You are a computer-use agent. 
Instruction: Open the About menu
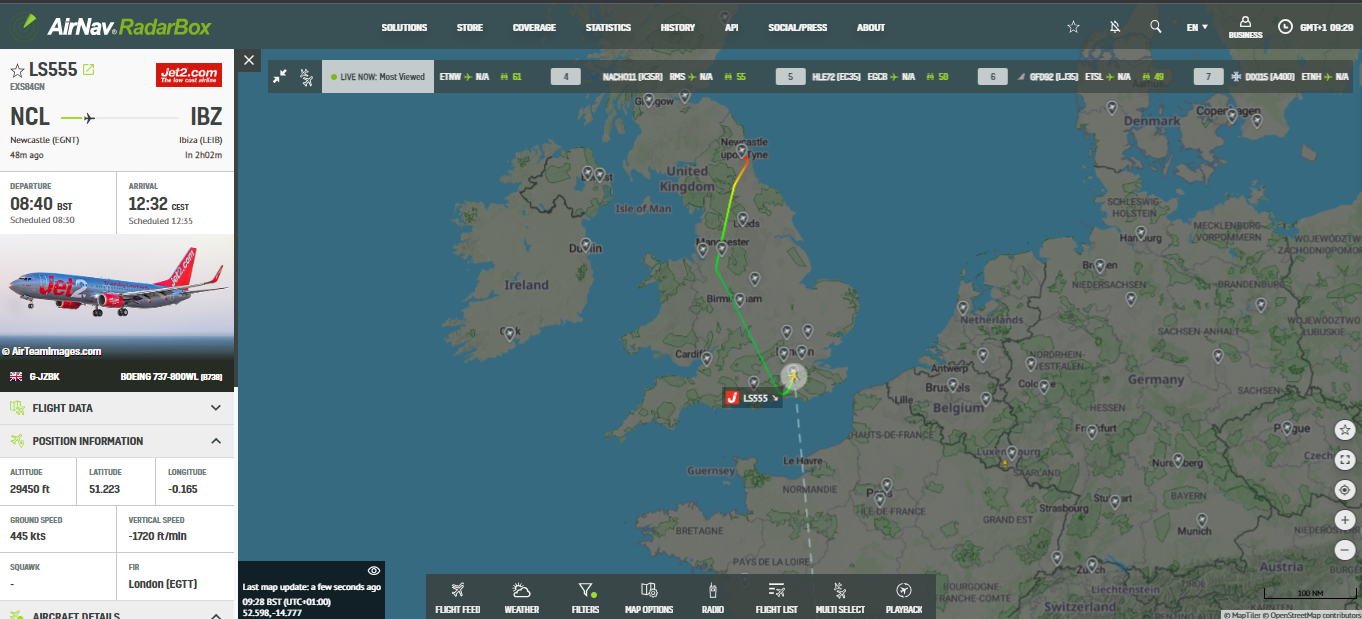(x=871, y=27)
